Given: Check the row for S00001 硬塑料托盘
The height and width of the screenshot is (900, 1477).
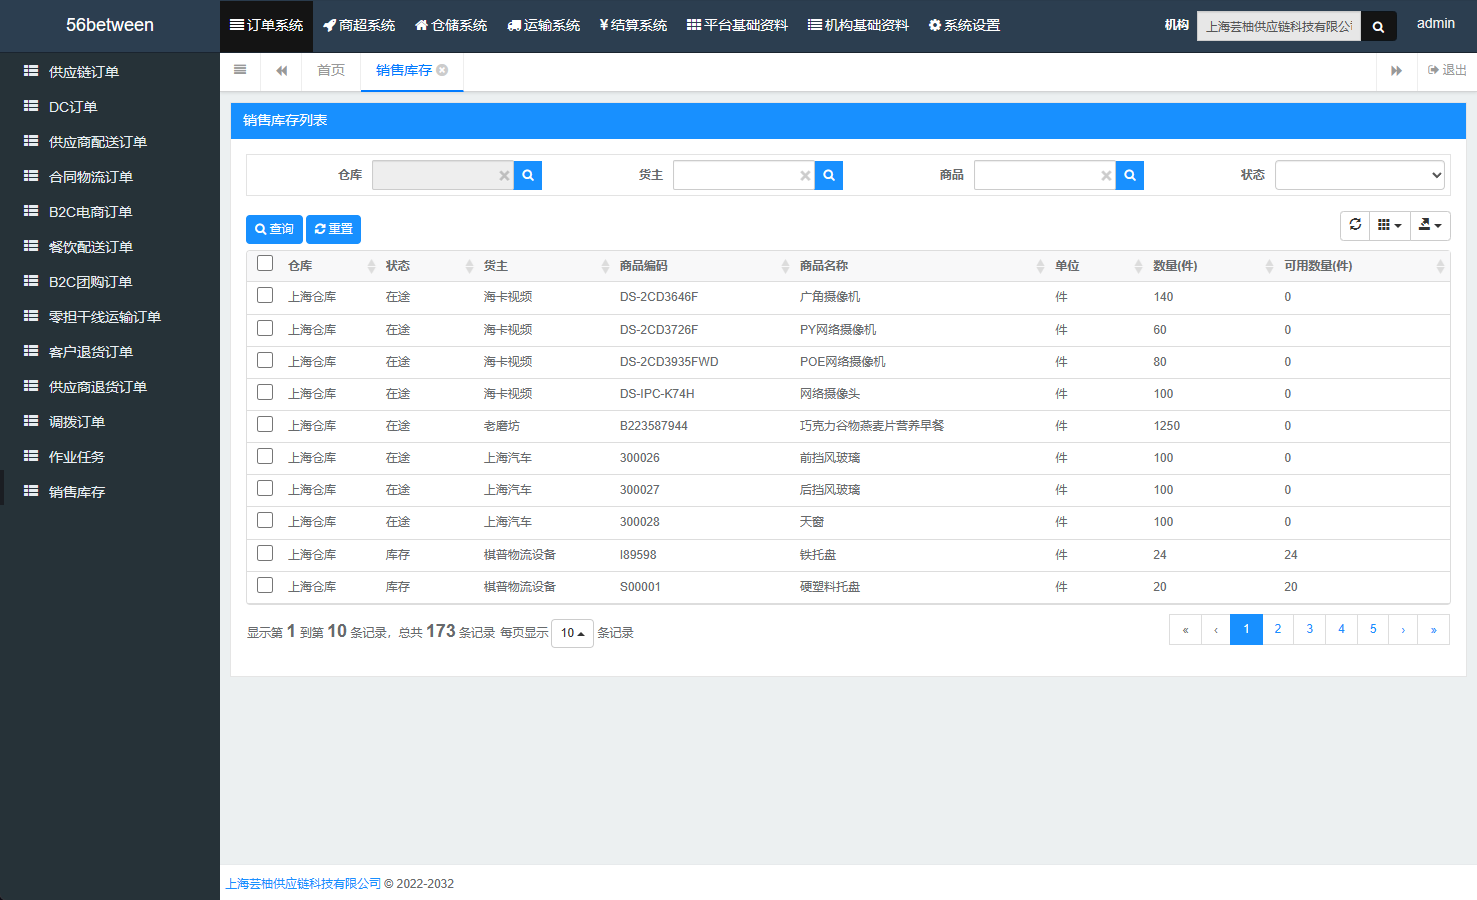Looking at the screenshot, I should pyautogui.click(x=265, y=585).
